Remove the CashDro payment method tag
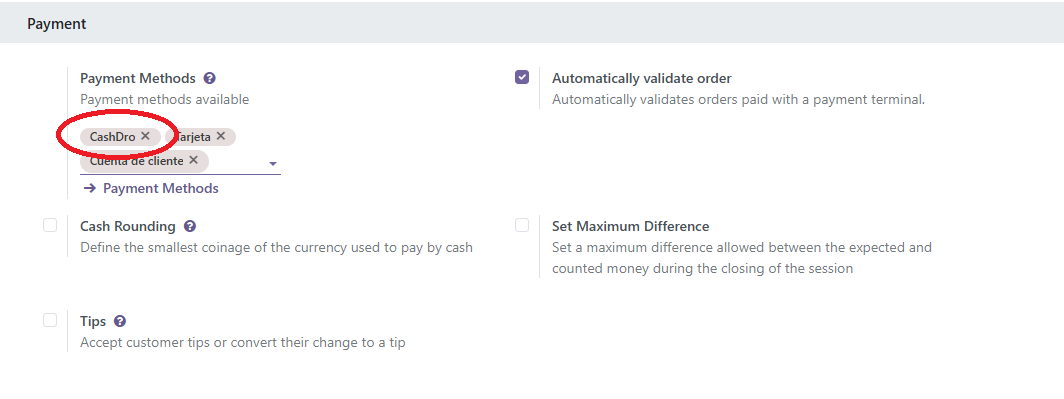Viewport: 1064px width, 399px height. coord(145,136)
